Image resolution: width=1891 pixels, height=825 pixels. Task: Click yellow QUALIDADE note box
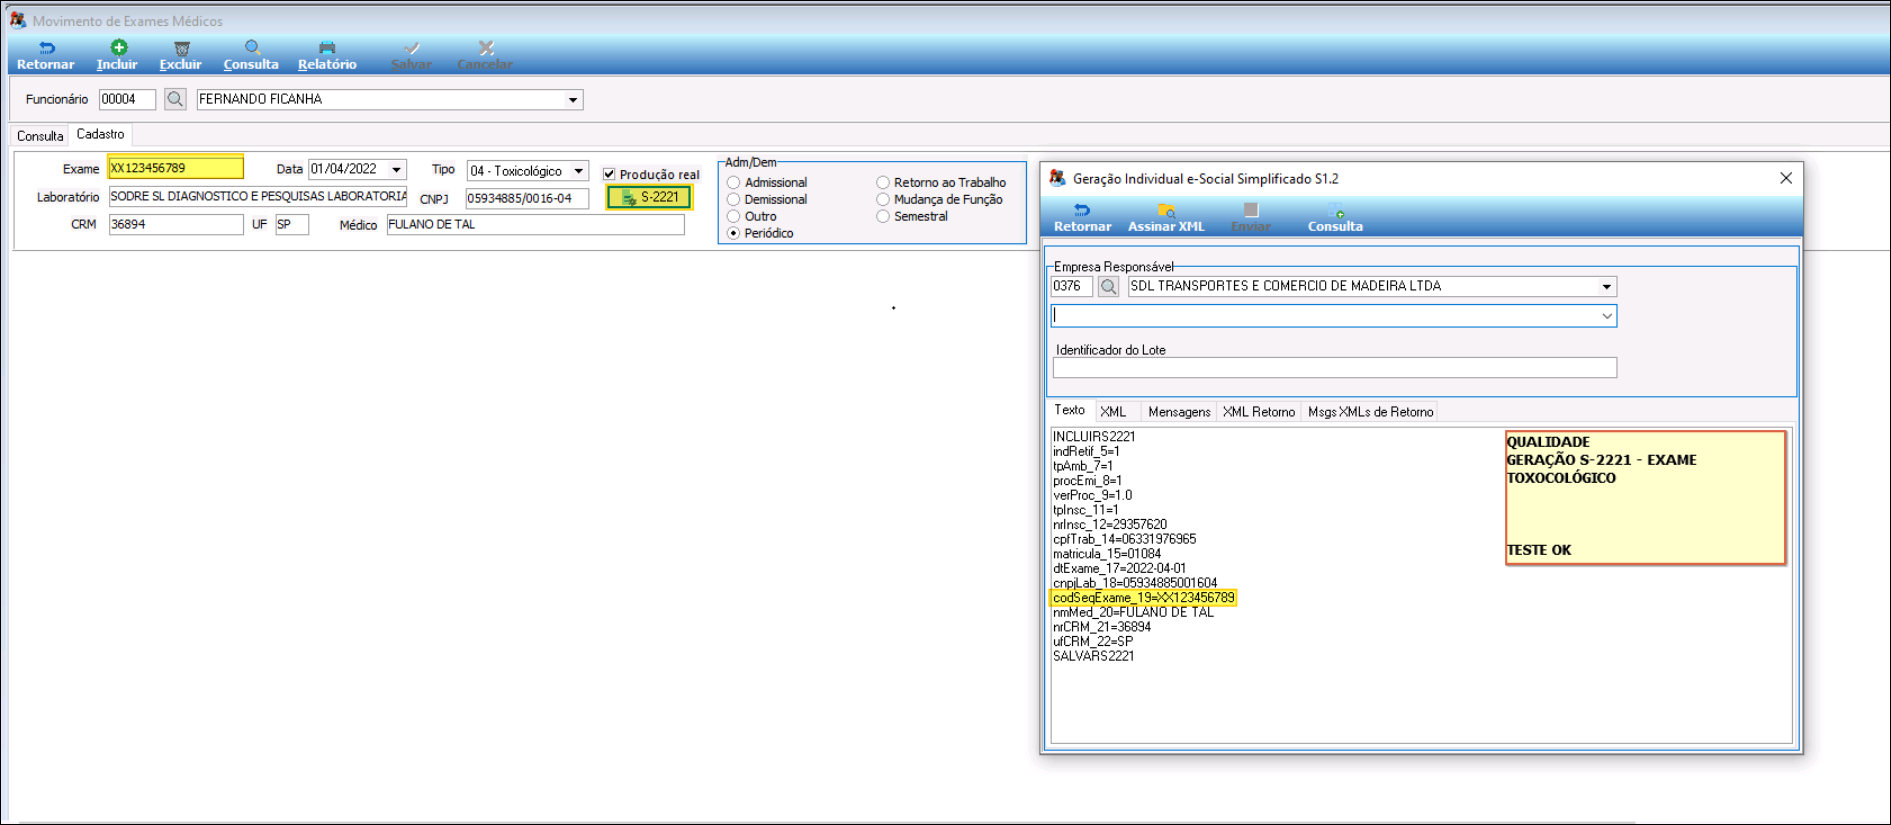coord(1645,497)
